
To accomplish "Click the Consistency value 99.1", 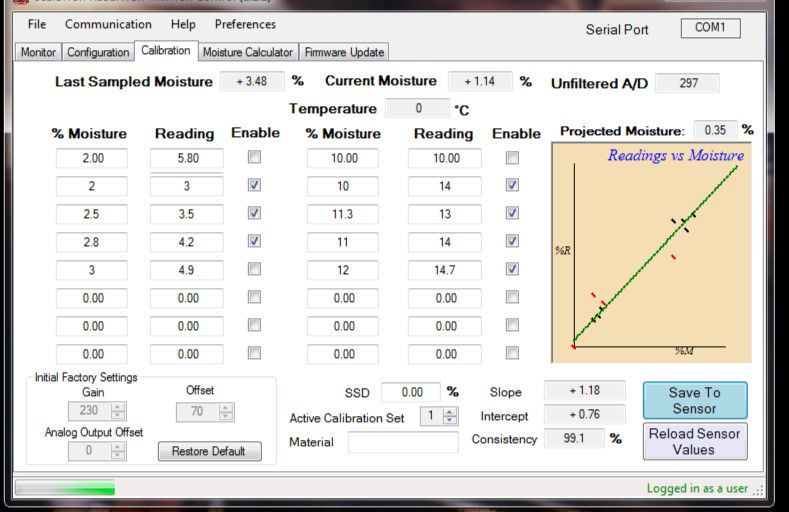I will point(574,438).
